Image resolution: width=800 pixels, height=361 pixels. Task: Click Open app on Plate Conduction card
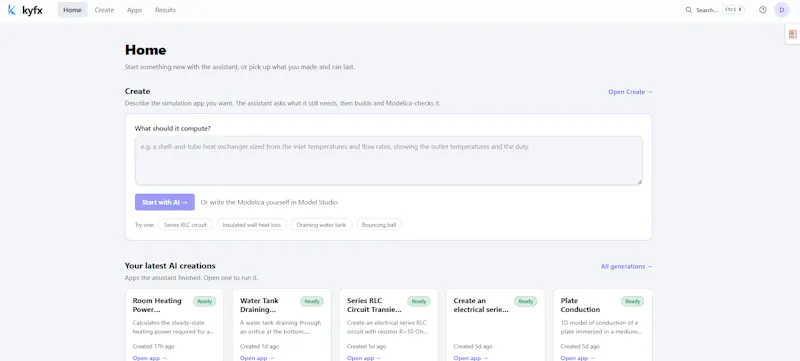tap(578, 358)
